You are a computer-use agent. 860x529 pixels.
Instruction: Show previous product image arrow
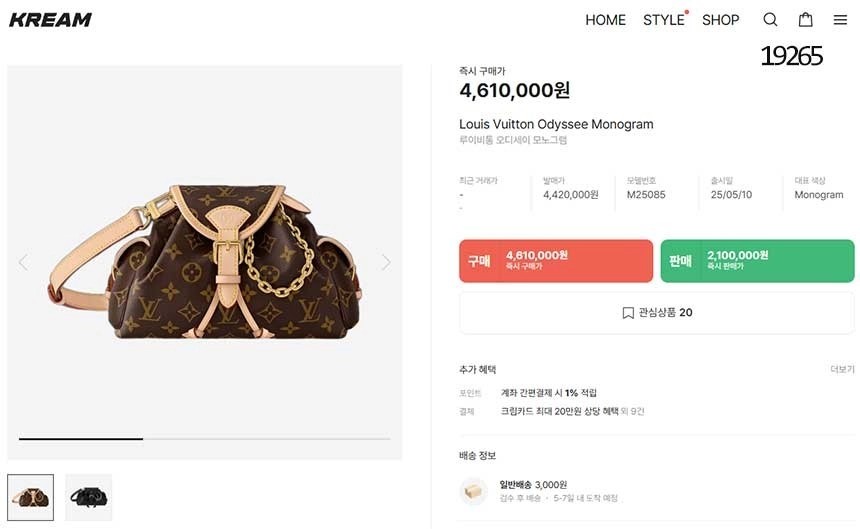tap(23, 262)
